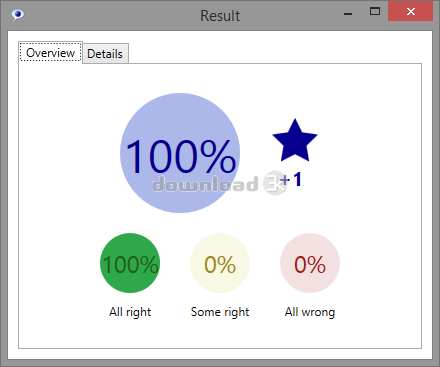Close the Result window

(x=411, y=12)
